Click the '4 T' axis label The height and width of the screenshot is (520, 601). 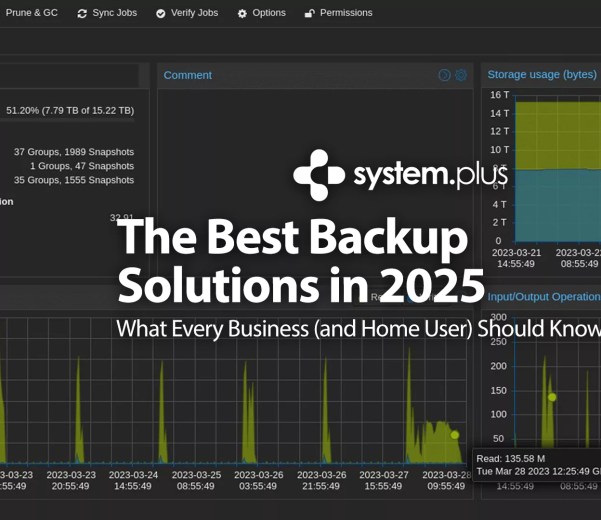pos(500,205)
